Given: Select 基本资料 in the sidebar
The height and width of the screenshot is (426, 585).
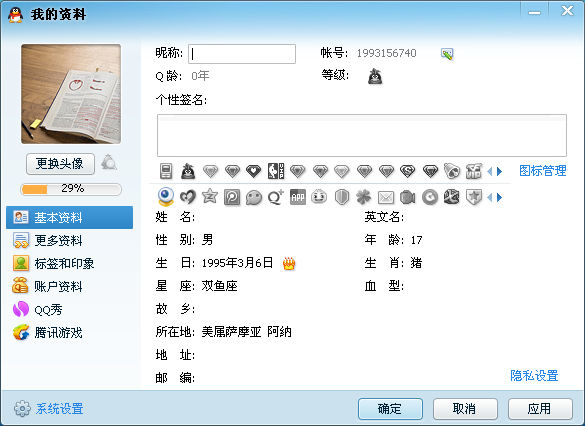Looking at the screenshot, I should point(69,217).
